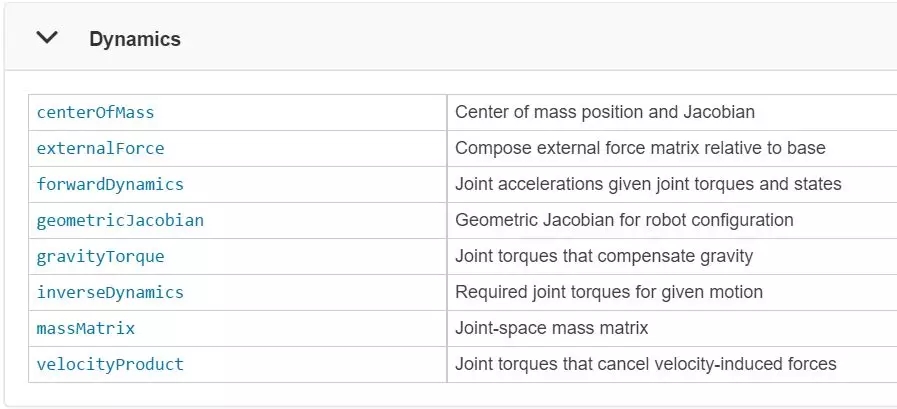
Task: Open the gravityTorque function link
Action: [101, 256]
